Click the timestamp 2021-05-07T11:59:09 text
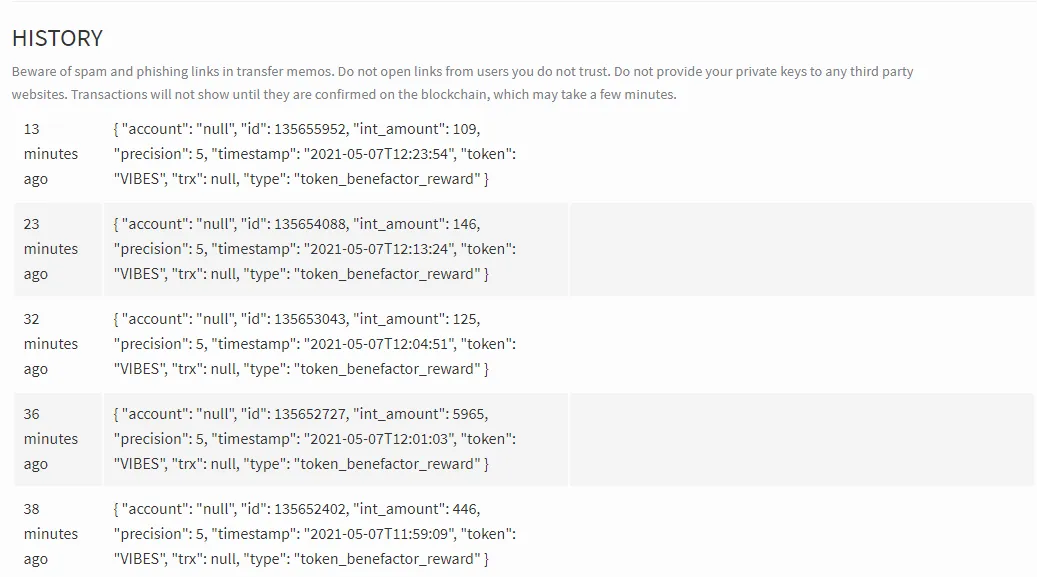 click(x=380, y=534)
